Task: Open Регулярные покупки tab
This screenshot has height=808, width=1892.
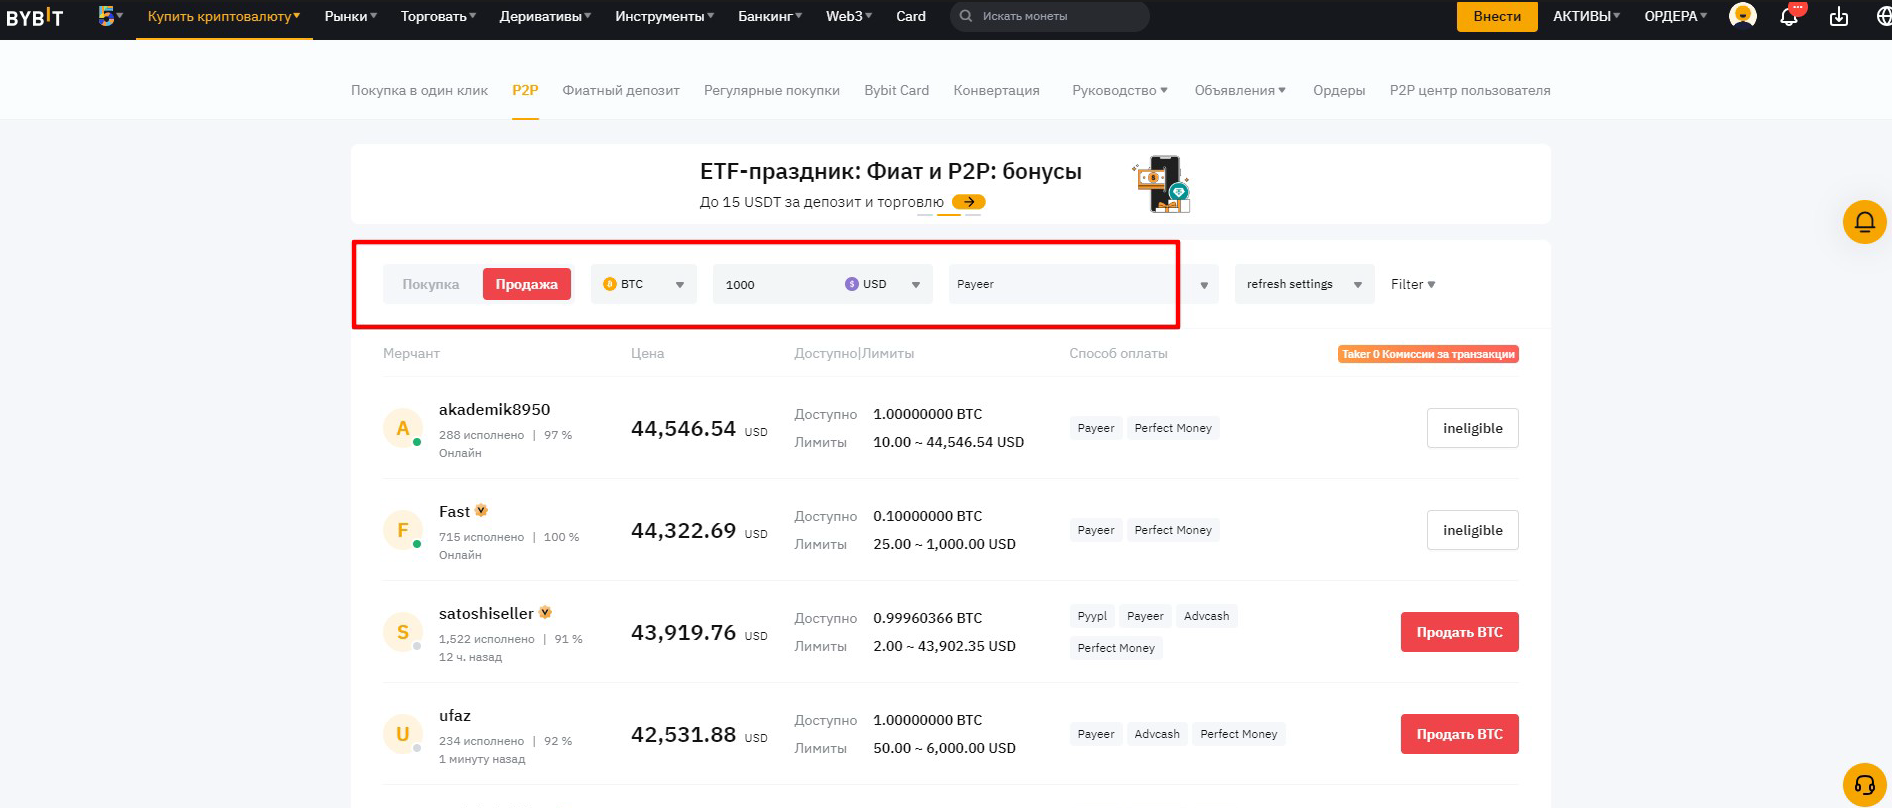Action: coord(772,90)
